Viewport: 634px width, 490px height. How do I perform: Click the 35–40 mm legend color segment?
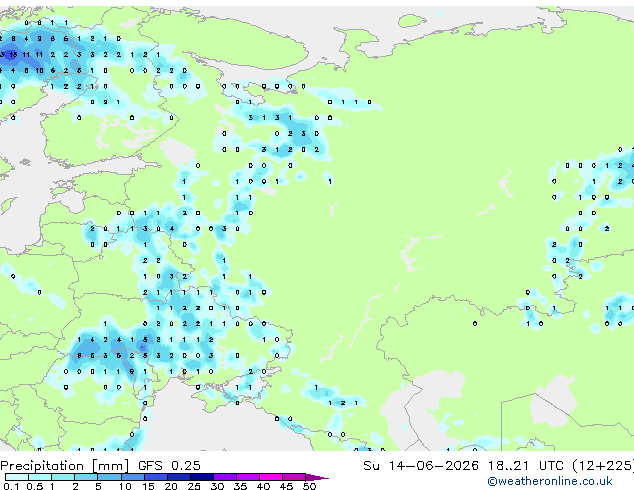pyautogui.click(x=248, y=477)
